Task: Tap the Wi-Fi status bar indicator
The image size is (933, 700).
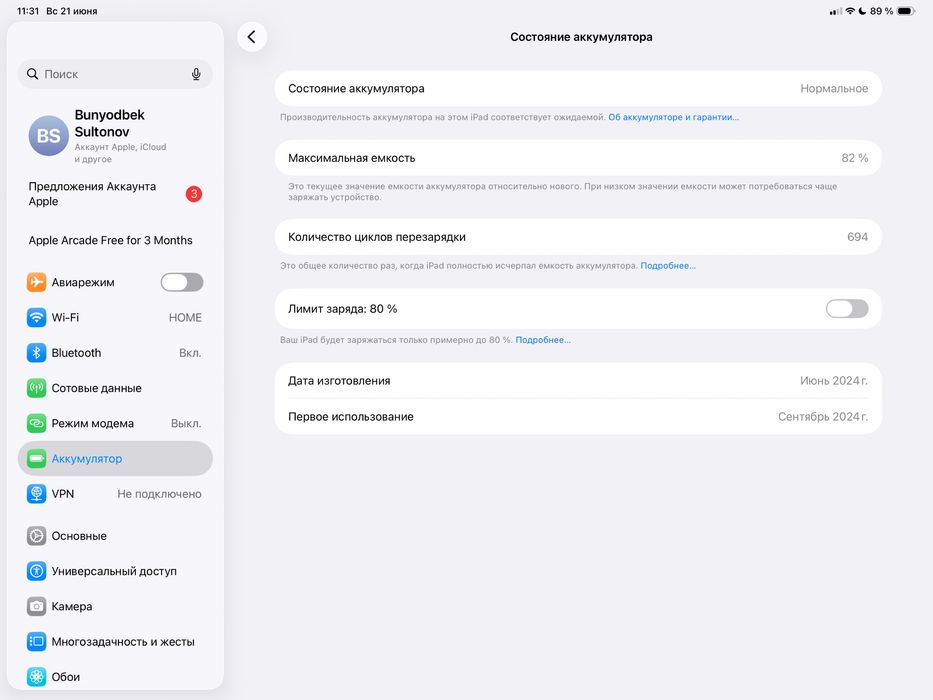Action: pyautogui.click(x=850, y=11)
